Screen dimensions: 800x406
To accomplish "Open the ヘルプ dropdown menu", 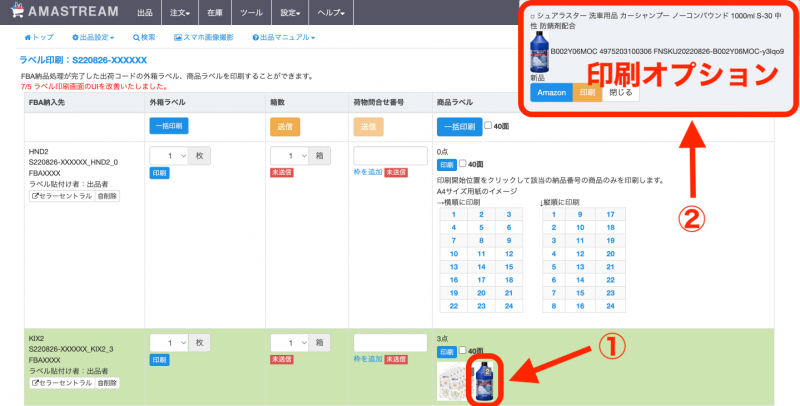I will (331, 13).
